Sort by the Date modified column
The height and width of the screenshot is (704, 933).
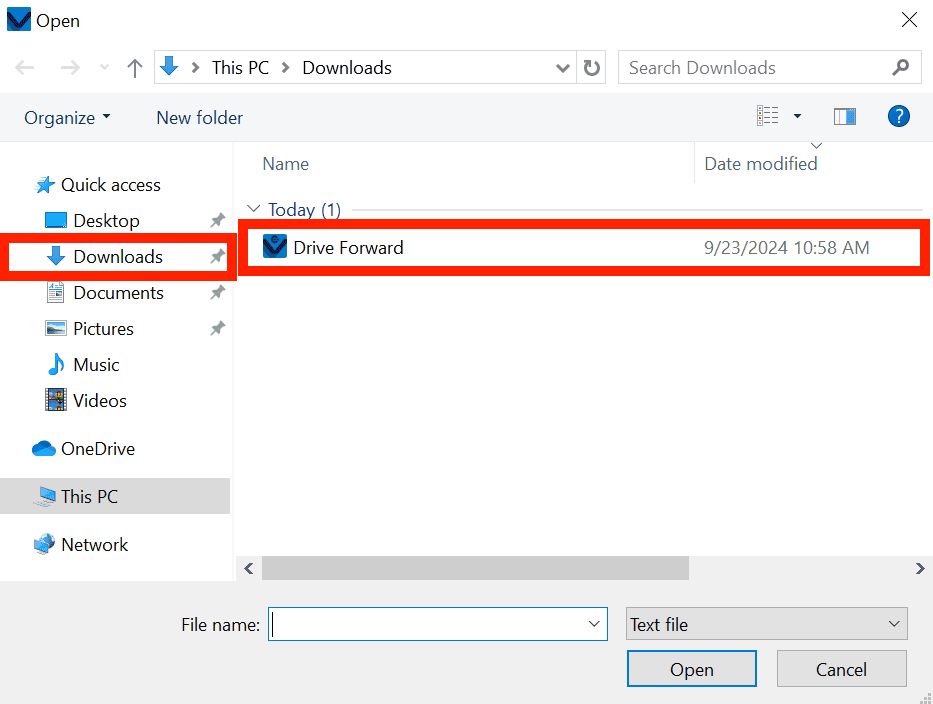pyautogui.click(x=760, y=164)
